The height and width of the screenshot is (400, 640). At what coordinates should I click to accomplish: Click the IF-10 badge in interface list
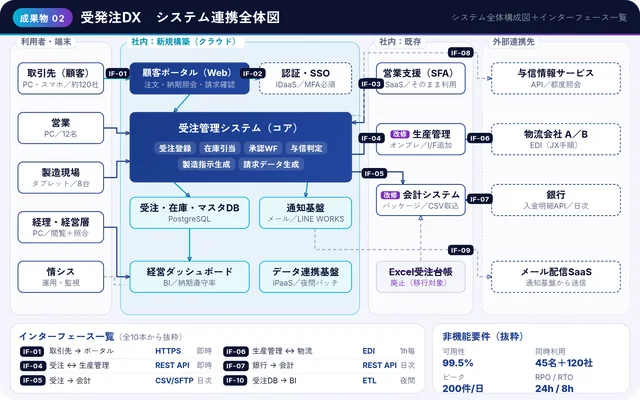click(x=236, y=380)
